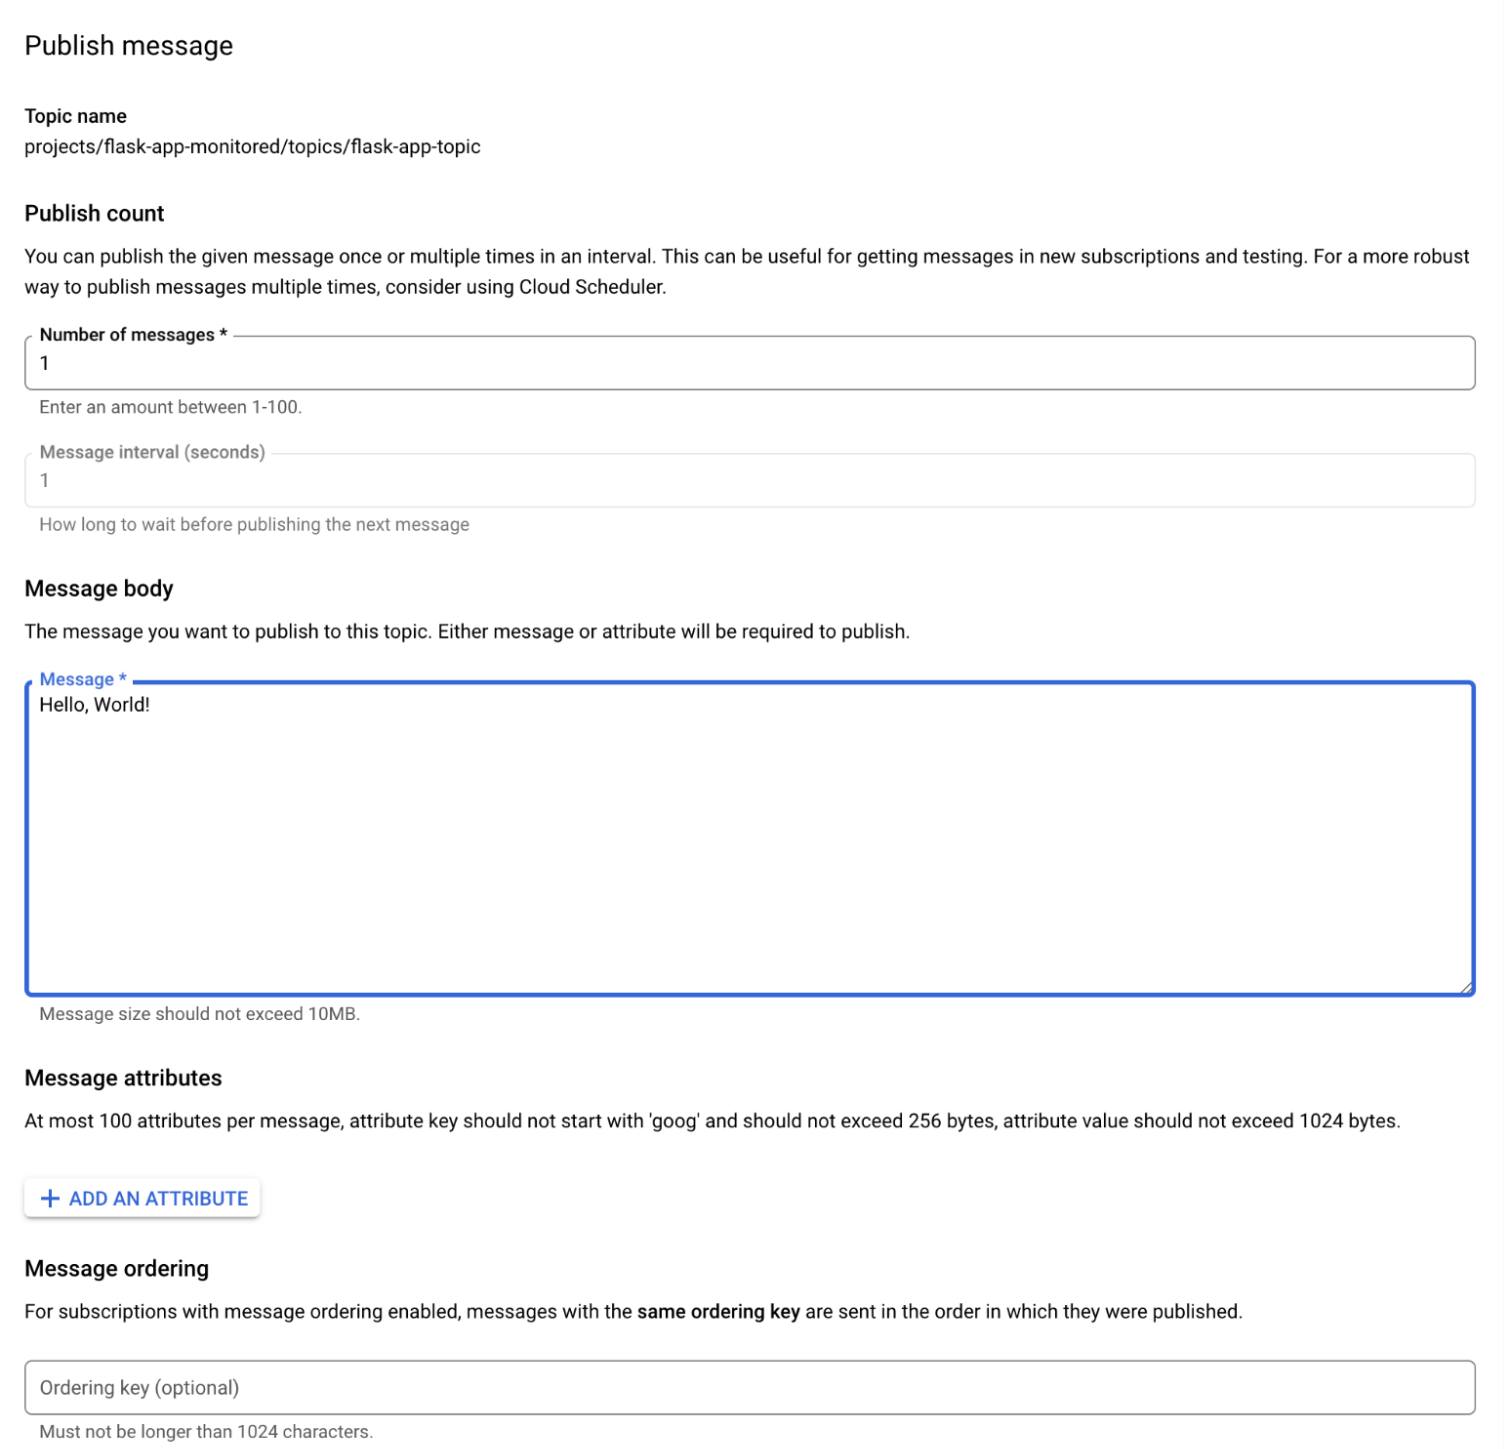Viewport: 1504px width, 1449px height.
Task: Click the Message body section heading
Action: [x=99, y=588]
